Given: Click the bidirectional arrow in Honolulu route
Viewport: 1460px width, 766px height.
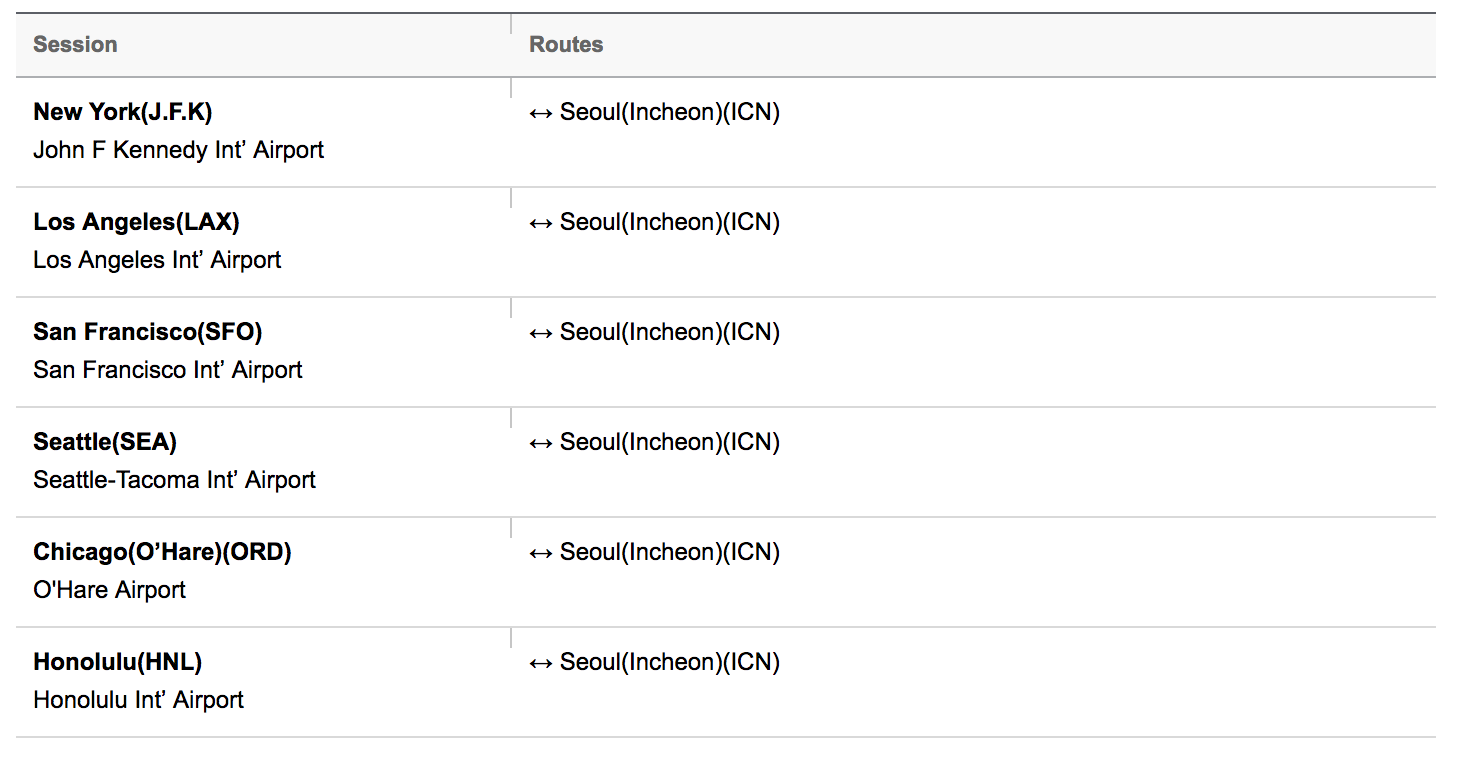Looking at the screenshot, I should tap(541, 663).
